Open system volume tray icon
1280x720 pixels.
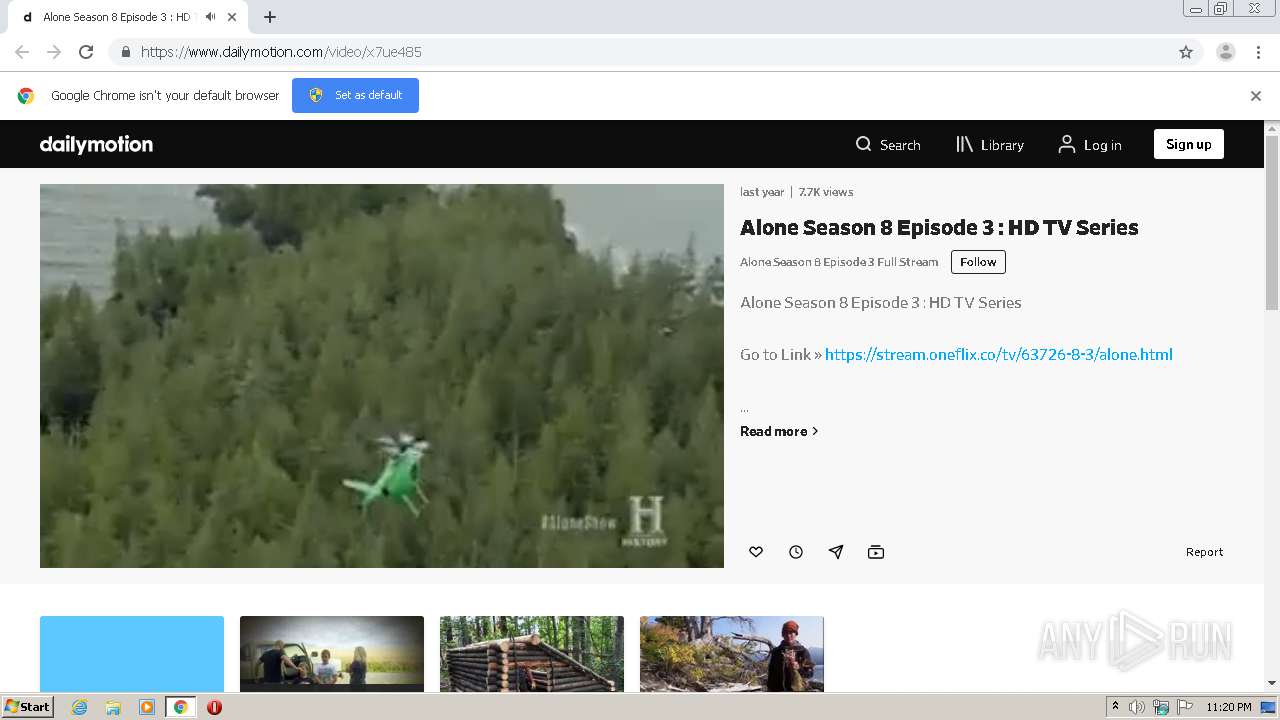(x=1136, y=707)
